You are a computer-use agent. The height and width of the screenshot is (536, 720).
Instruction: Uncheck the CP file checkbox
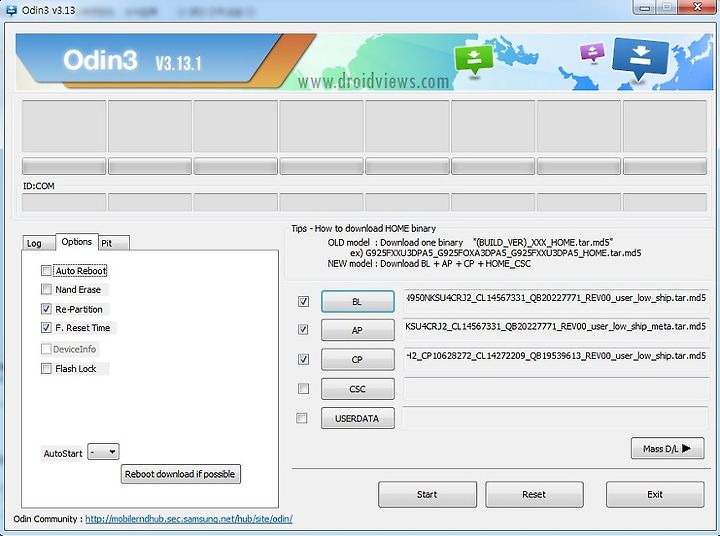click(303, 359)
